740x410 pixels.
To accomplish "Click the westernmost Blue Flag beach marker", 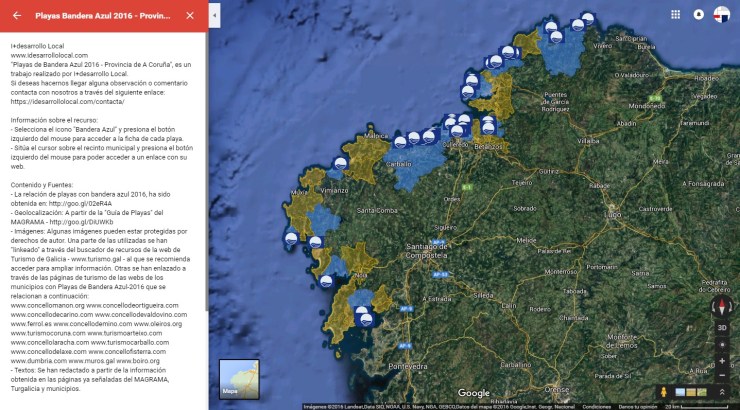I will 291,239.
